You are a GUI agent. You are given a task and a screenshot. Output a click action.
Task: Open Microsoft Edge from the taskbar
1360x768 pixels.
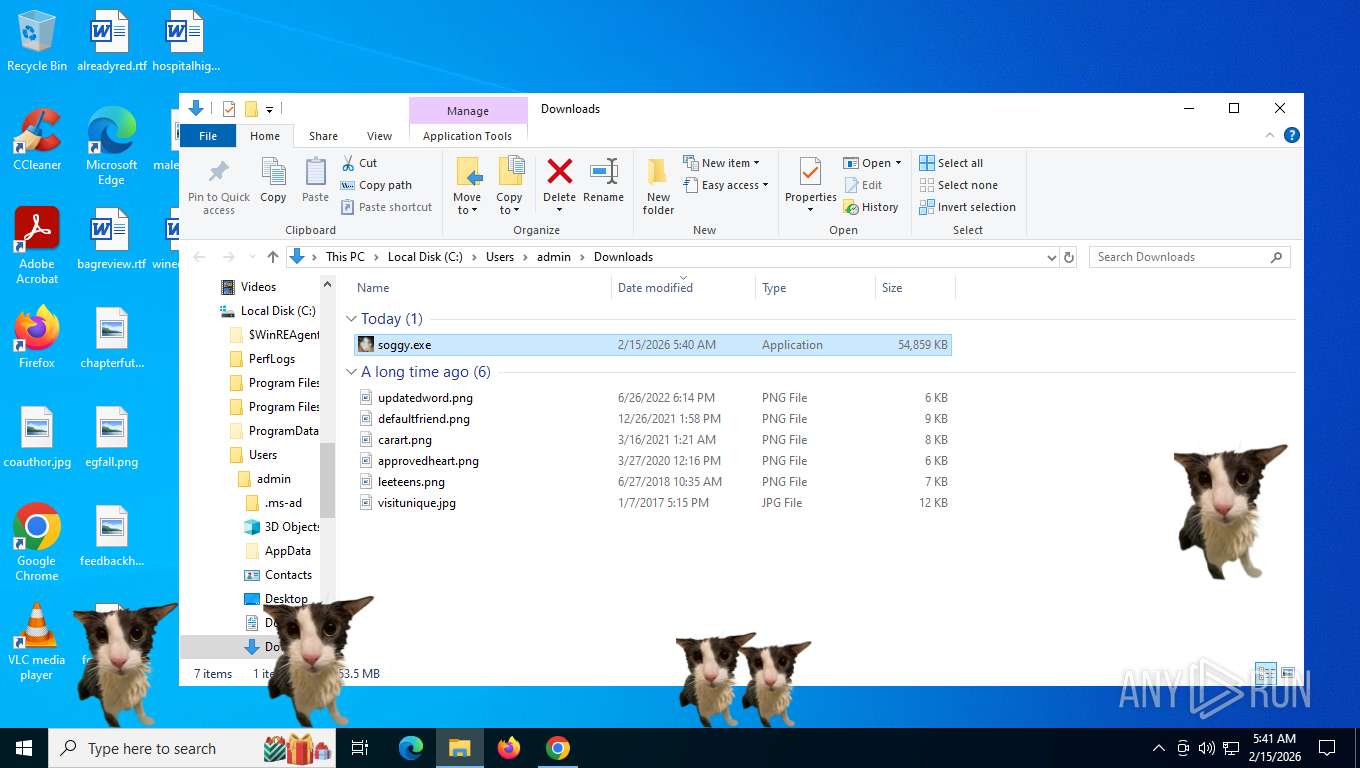(x=411, y=748)
